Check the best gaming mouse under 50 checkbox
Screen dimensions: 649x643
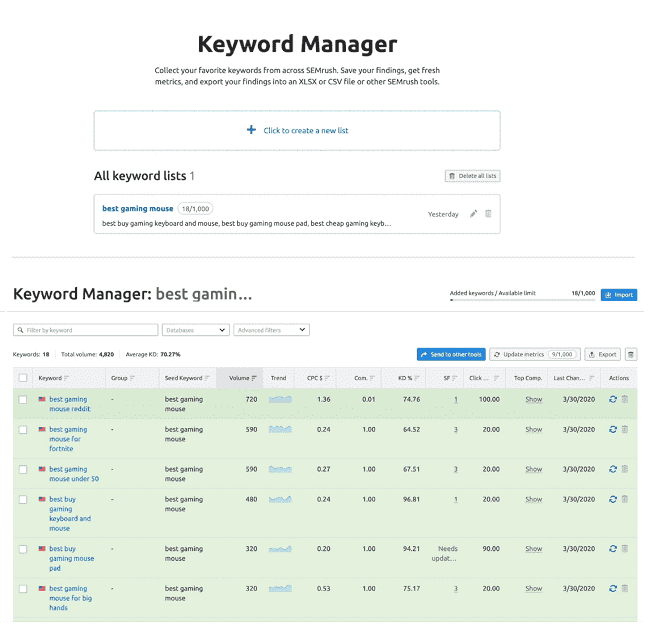[x=23, y=470]
